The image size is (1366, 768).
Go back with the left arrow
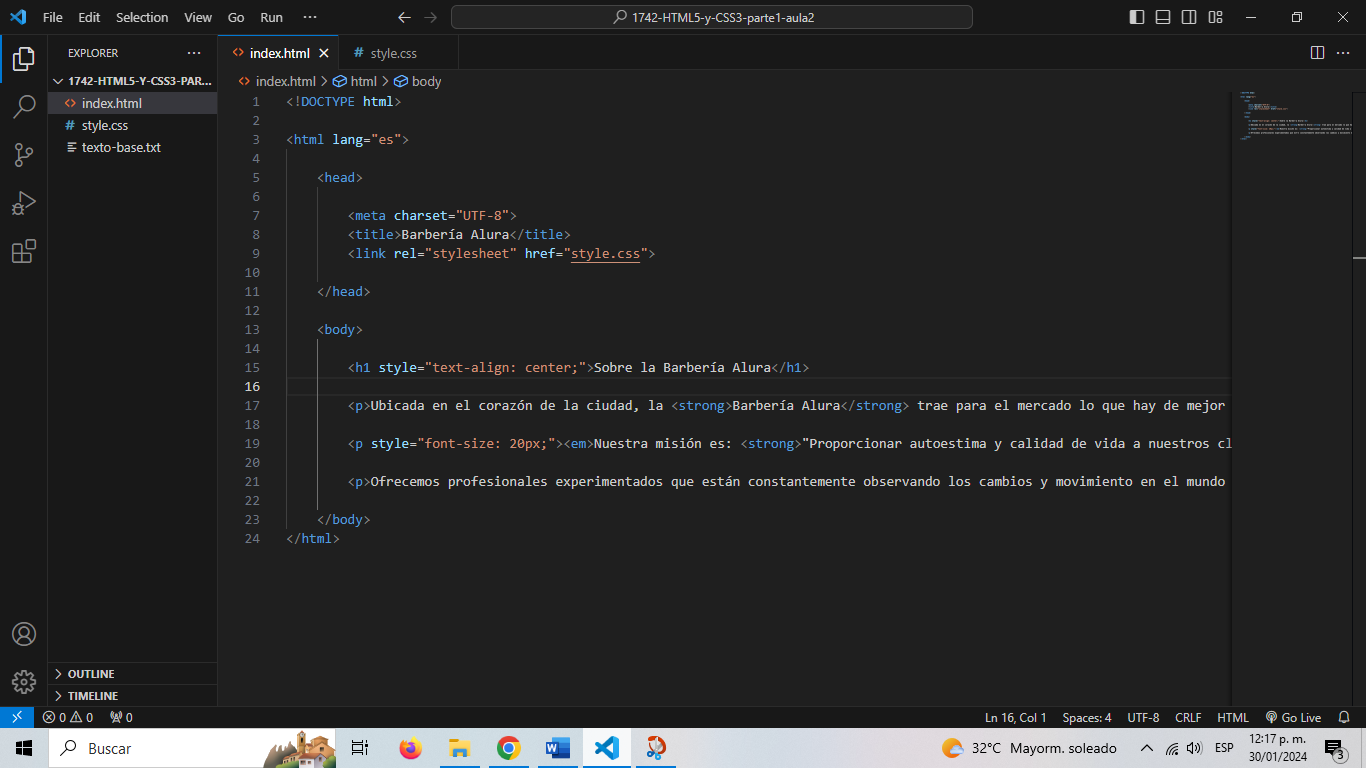click(404, 17)
